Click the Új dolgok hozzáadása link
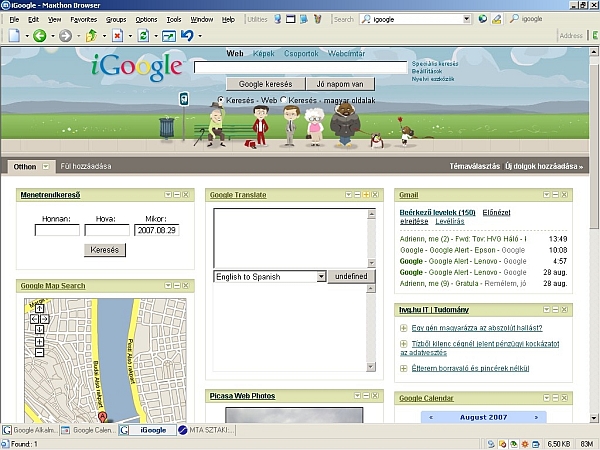This screenshot has width=600, height=450. tap(544, 166)
